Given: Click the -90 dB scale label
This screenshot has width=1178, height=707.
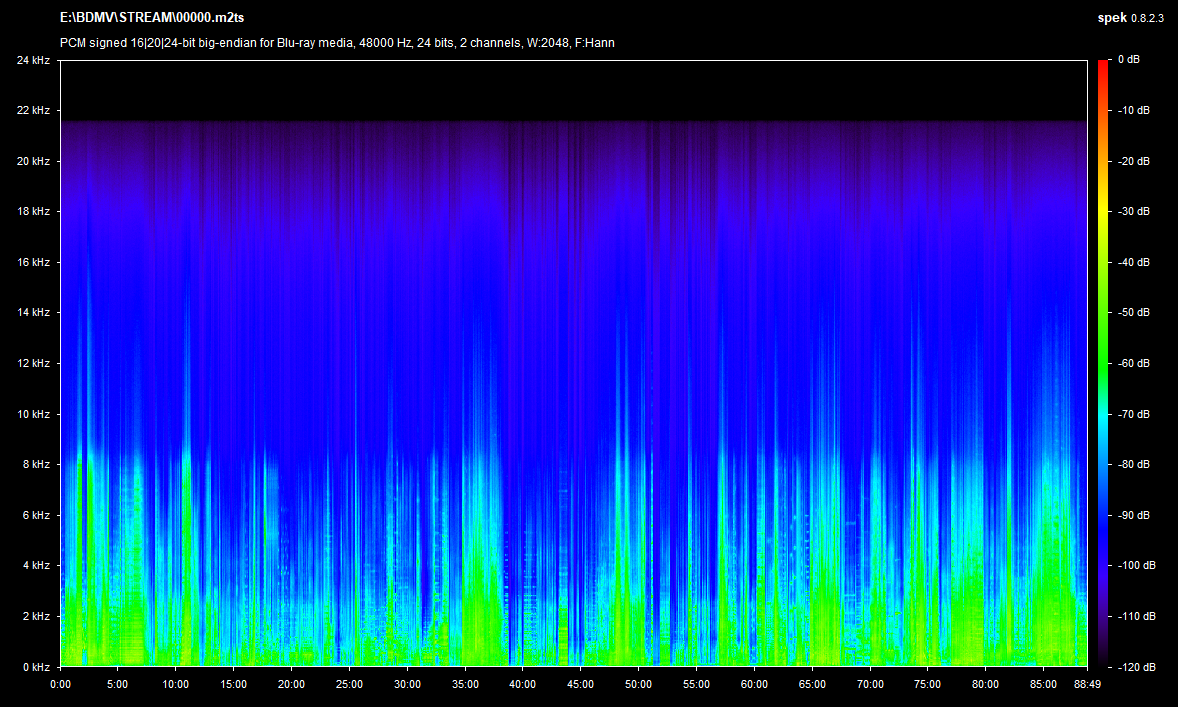Looking at the screenshot, I should [1133, 515].
